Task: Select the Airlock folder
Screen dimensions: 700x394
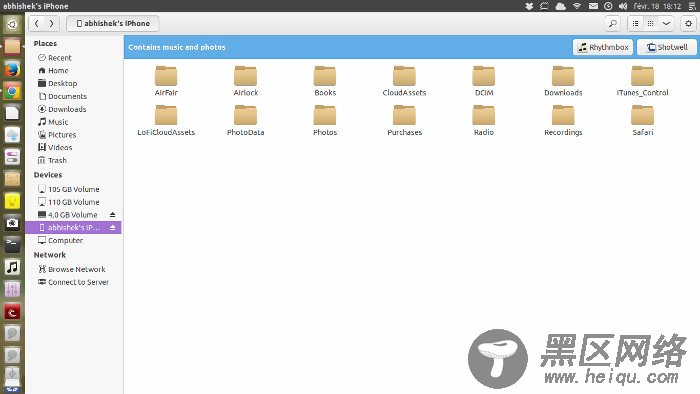Action: click(246, 81)
